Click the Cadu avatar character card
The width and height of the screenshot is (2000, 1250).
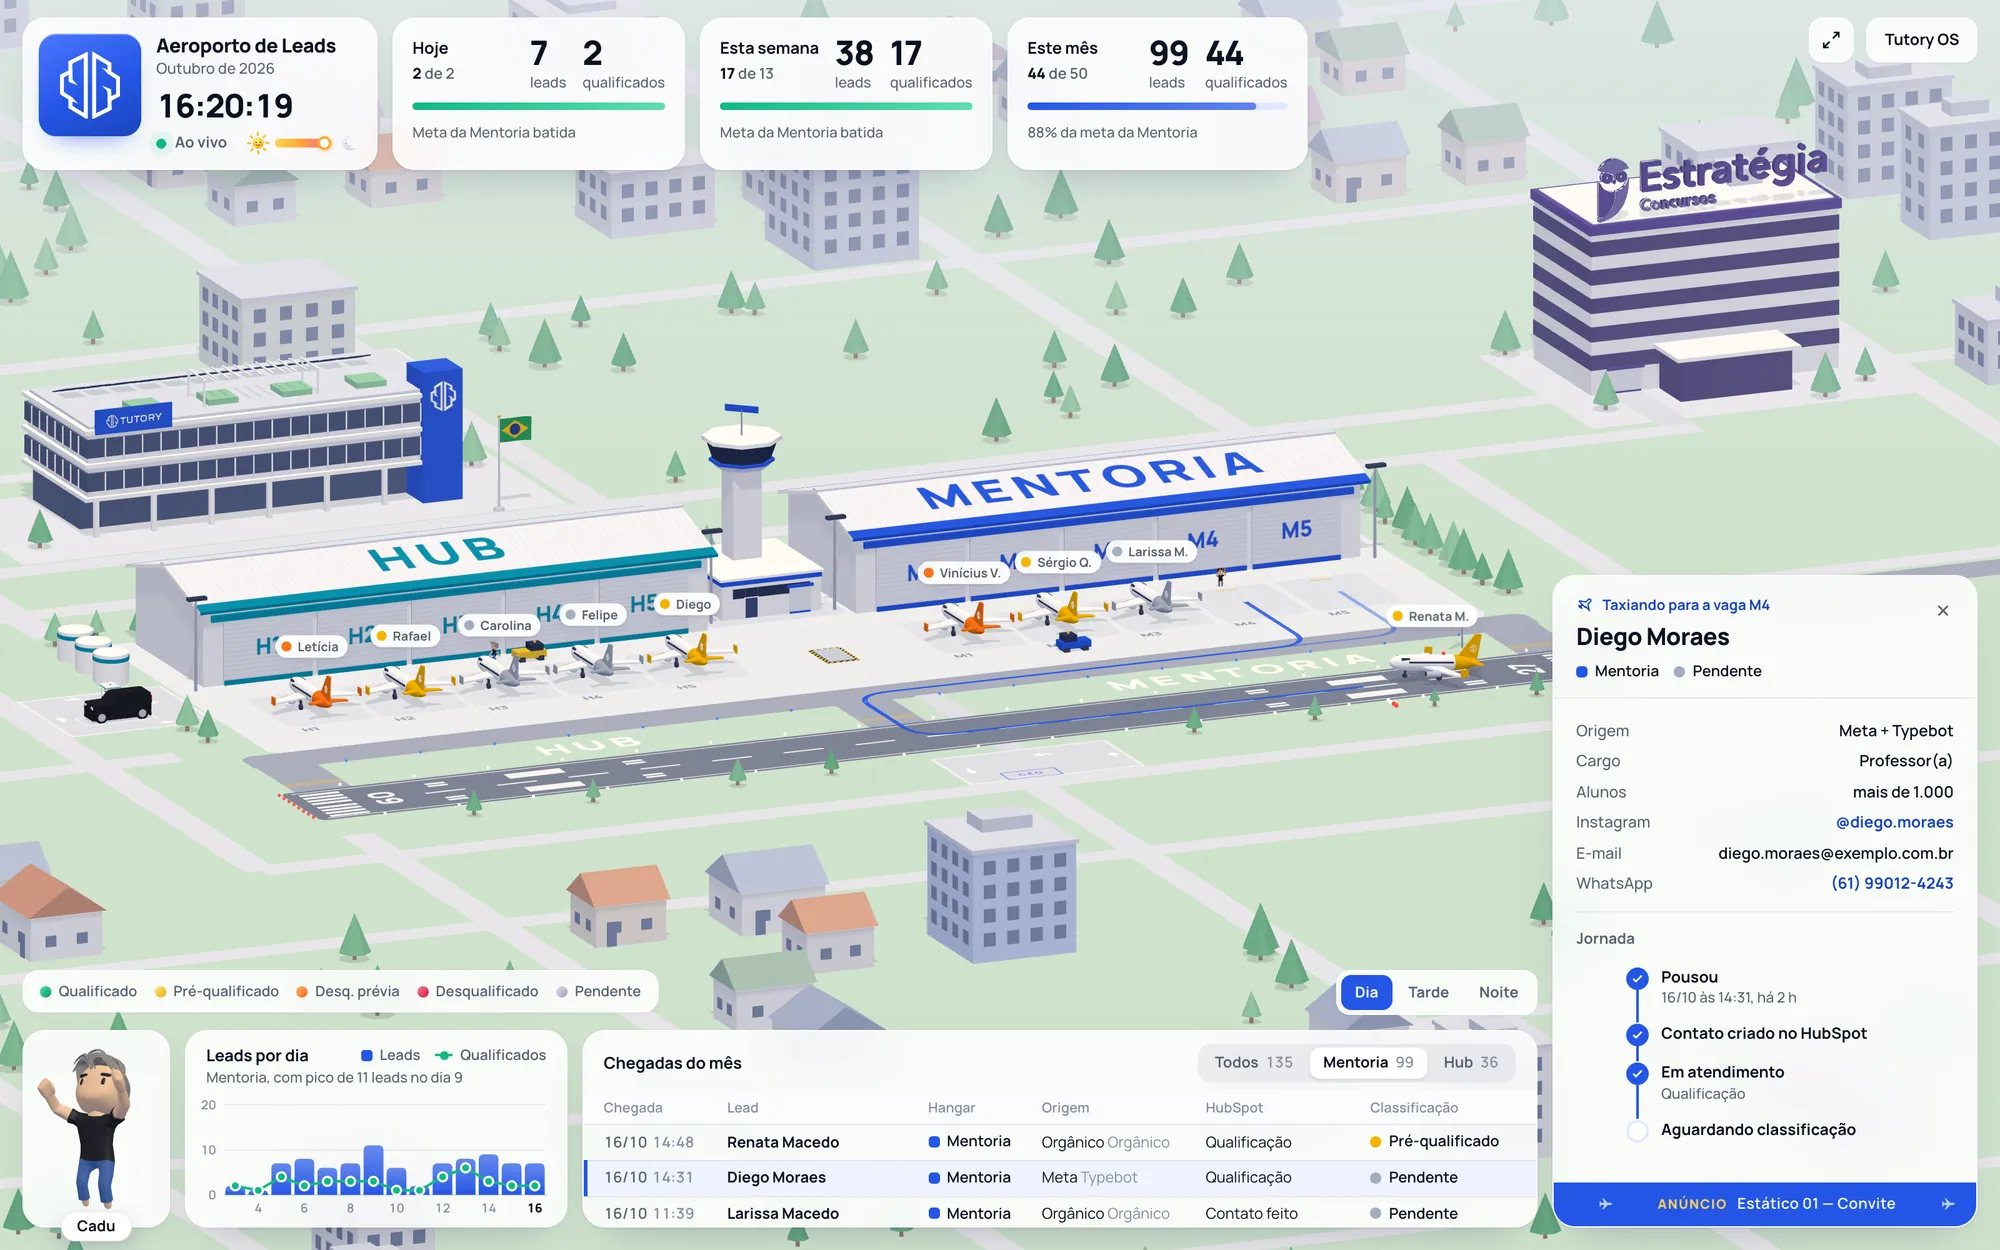[96, 1130]
